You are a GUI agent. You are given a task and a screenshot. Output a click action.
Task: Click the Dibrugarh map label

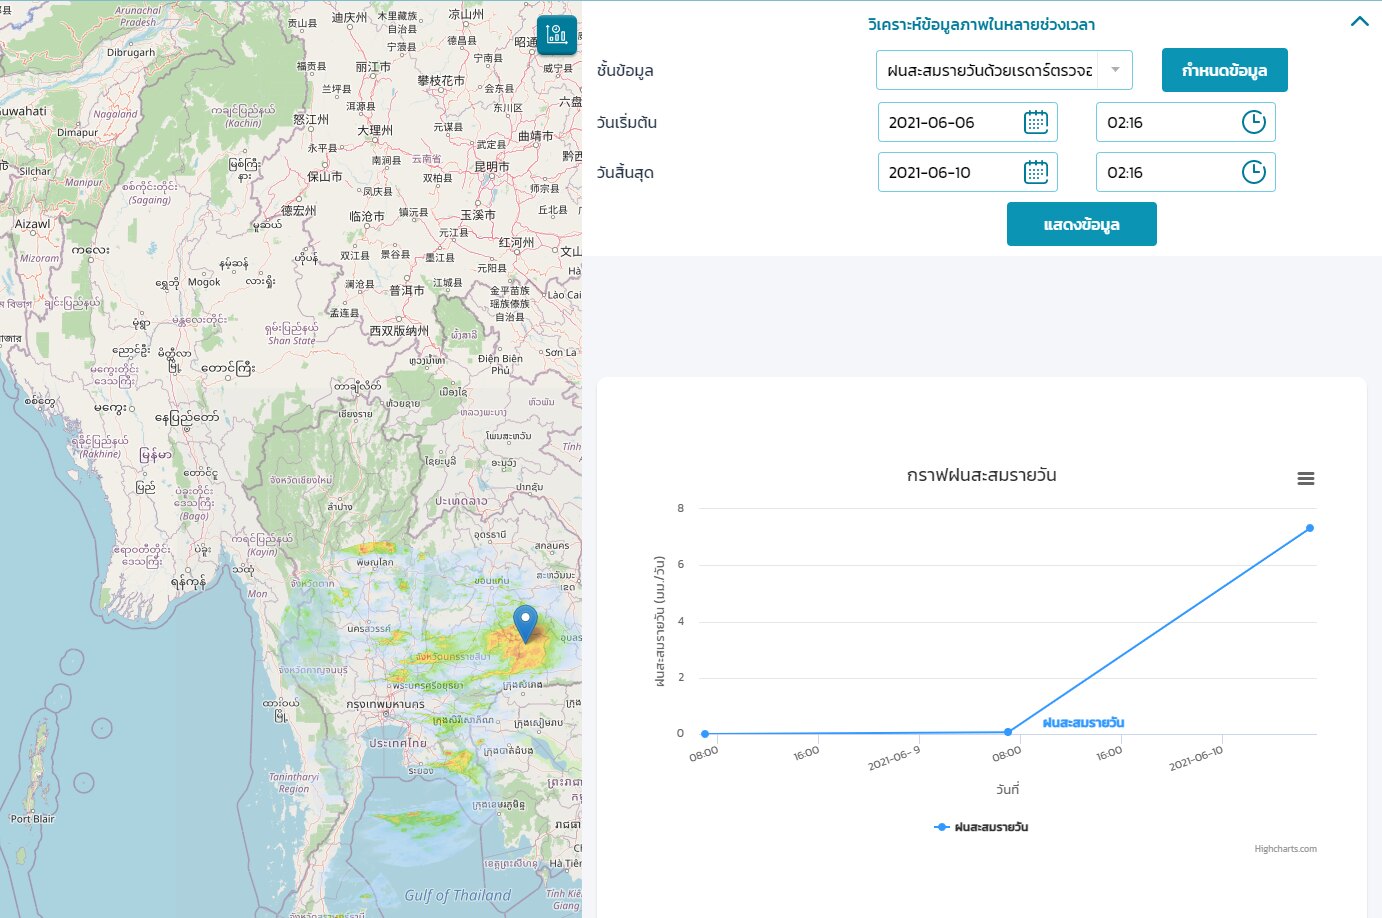coord(131,52)
